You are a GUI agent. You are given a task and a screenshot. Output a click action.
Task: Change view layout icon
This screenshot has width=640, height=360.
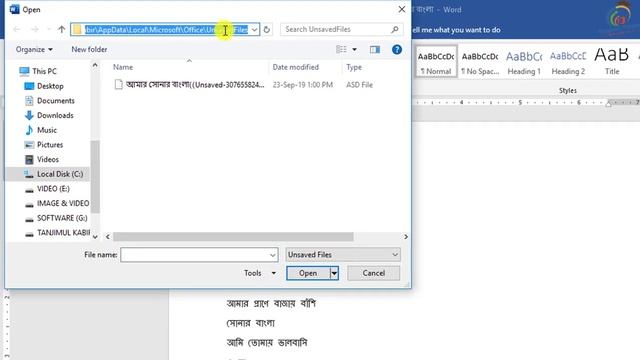click(341, 49)
